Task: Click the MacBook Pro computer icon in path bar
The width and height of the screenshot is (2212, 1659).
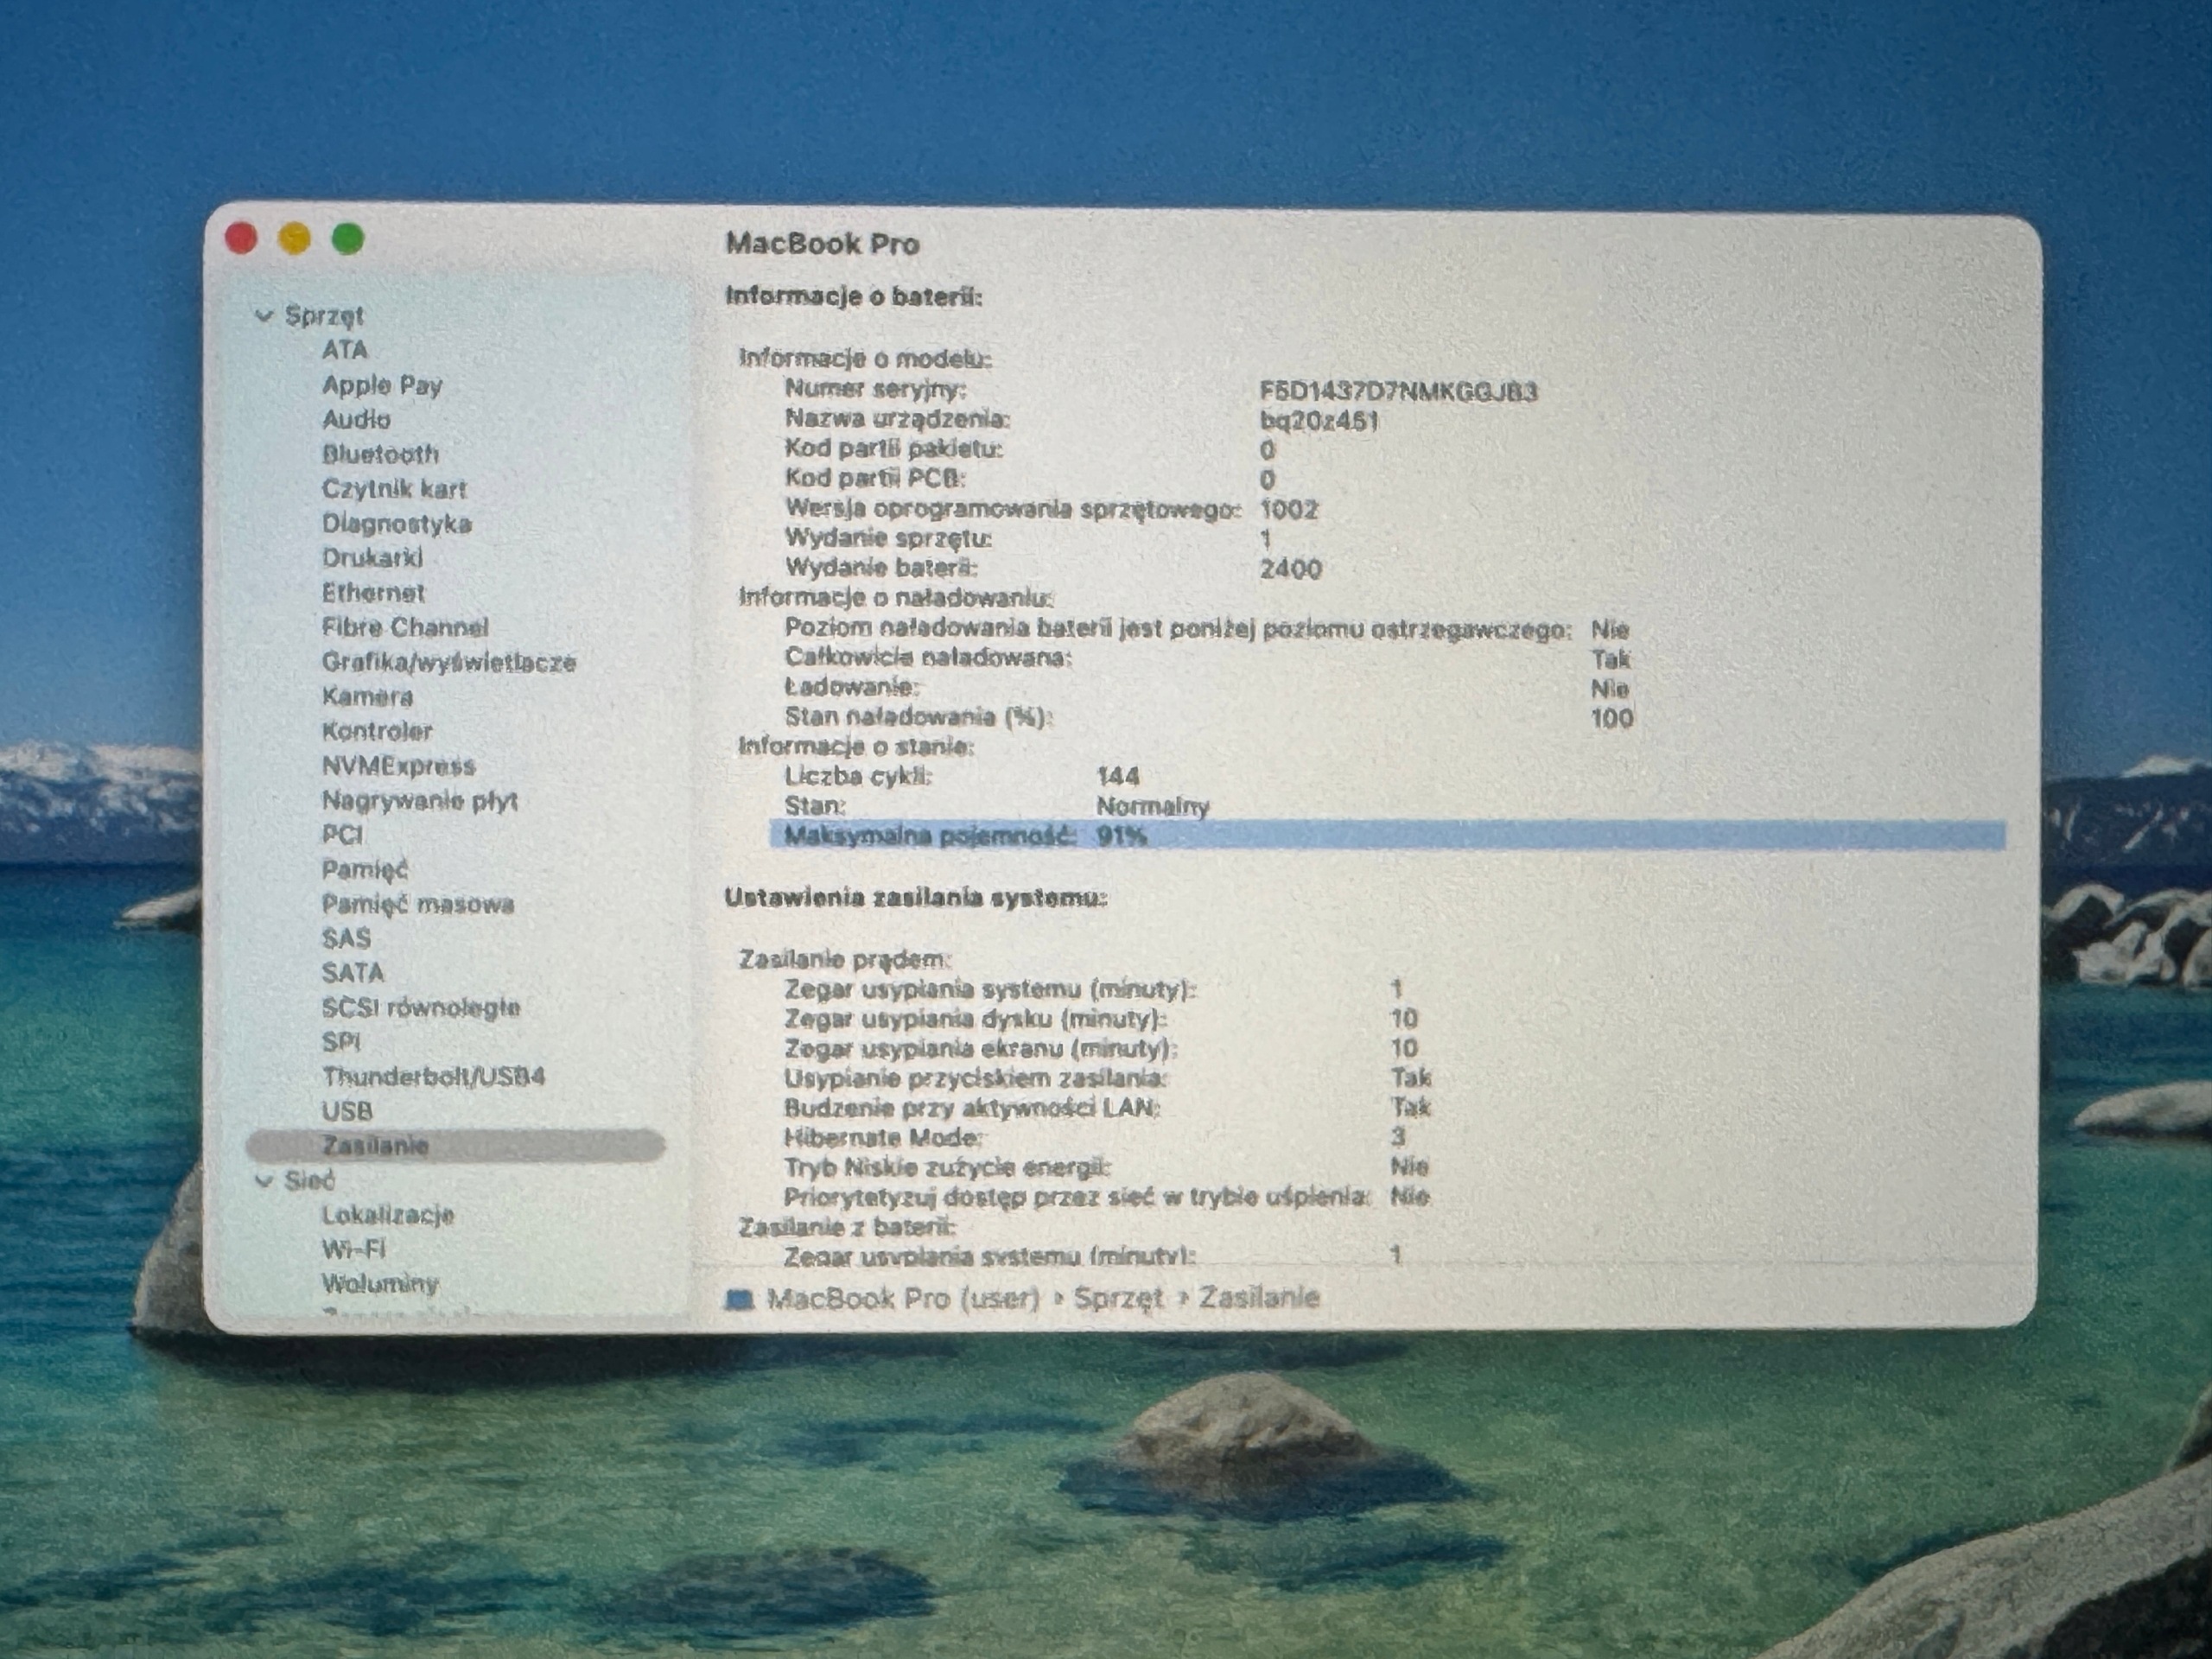Action: [x=739, y=1299]
